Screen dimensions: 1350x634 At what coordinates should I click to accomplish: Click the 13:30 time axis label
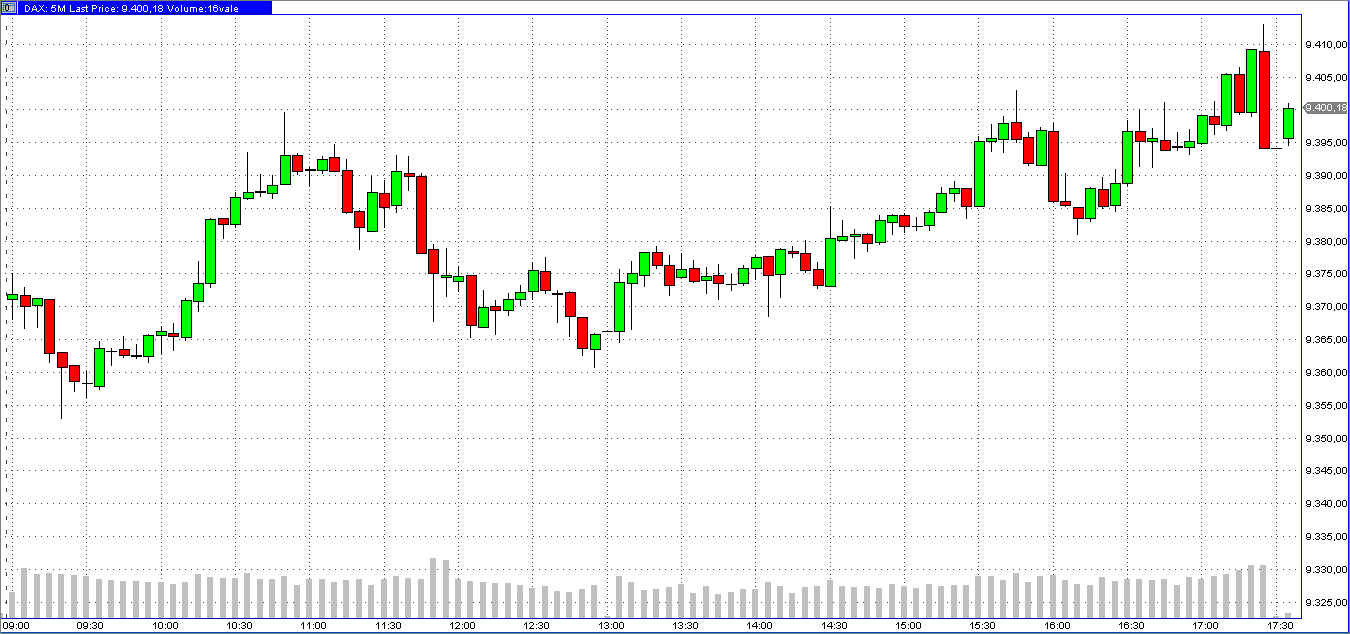[x=685, y=626]
